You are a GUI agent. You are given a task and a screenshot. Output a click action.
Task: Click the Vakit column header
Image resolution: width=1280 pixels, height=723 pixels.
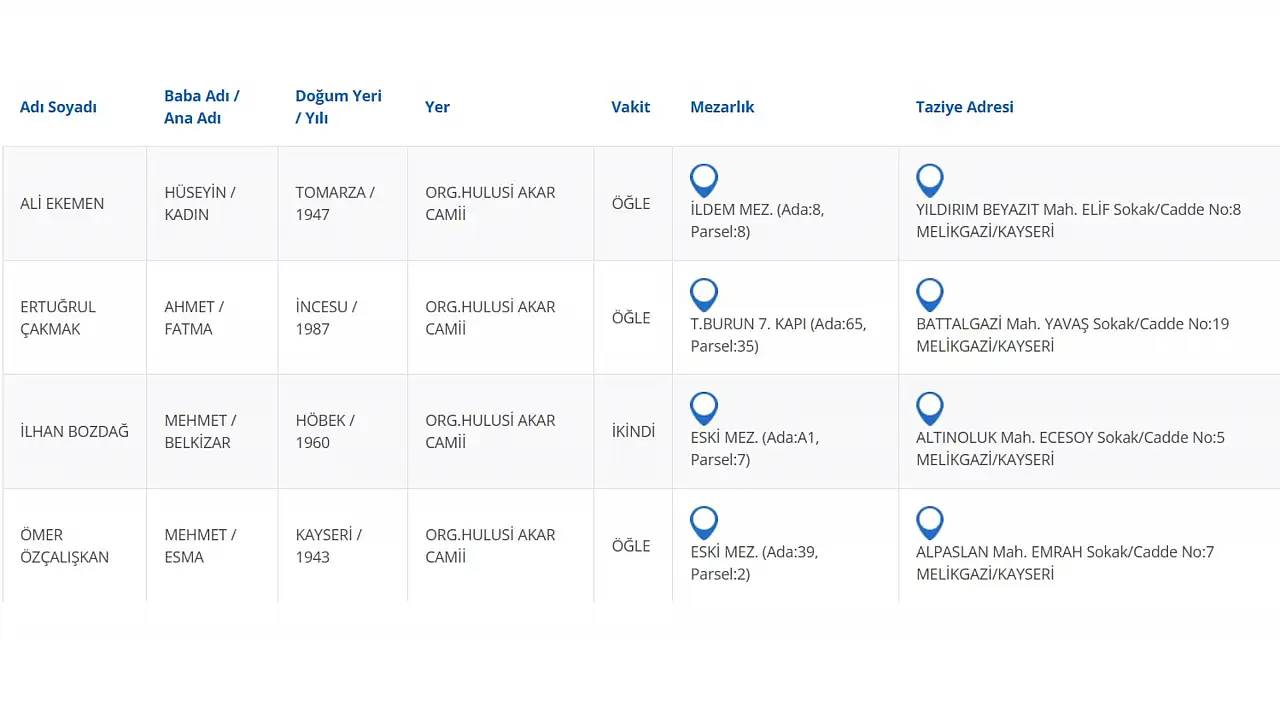tap(631, 107)
